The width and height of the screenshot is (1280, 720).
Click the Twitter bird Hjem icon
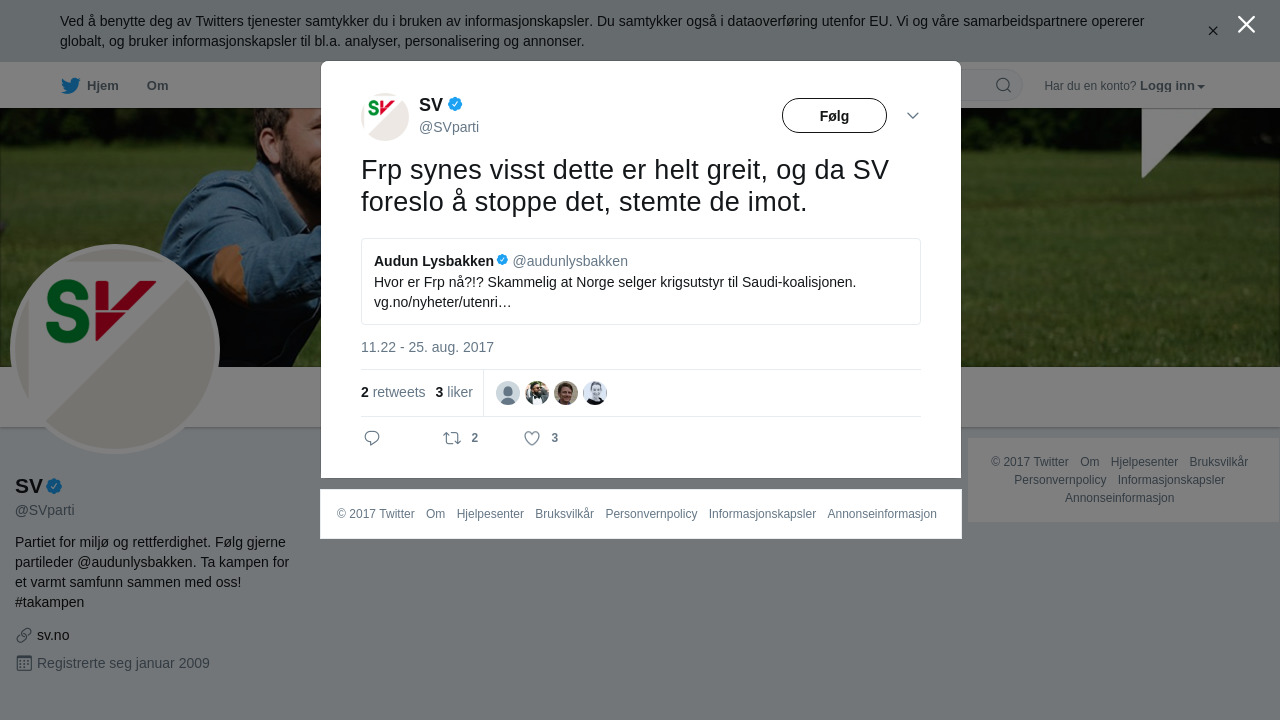tap(70, 86)
